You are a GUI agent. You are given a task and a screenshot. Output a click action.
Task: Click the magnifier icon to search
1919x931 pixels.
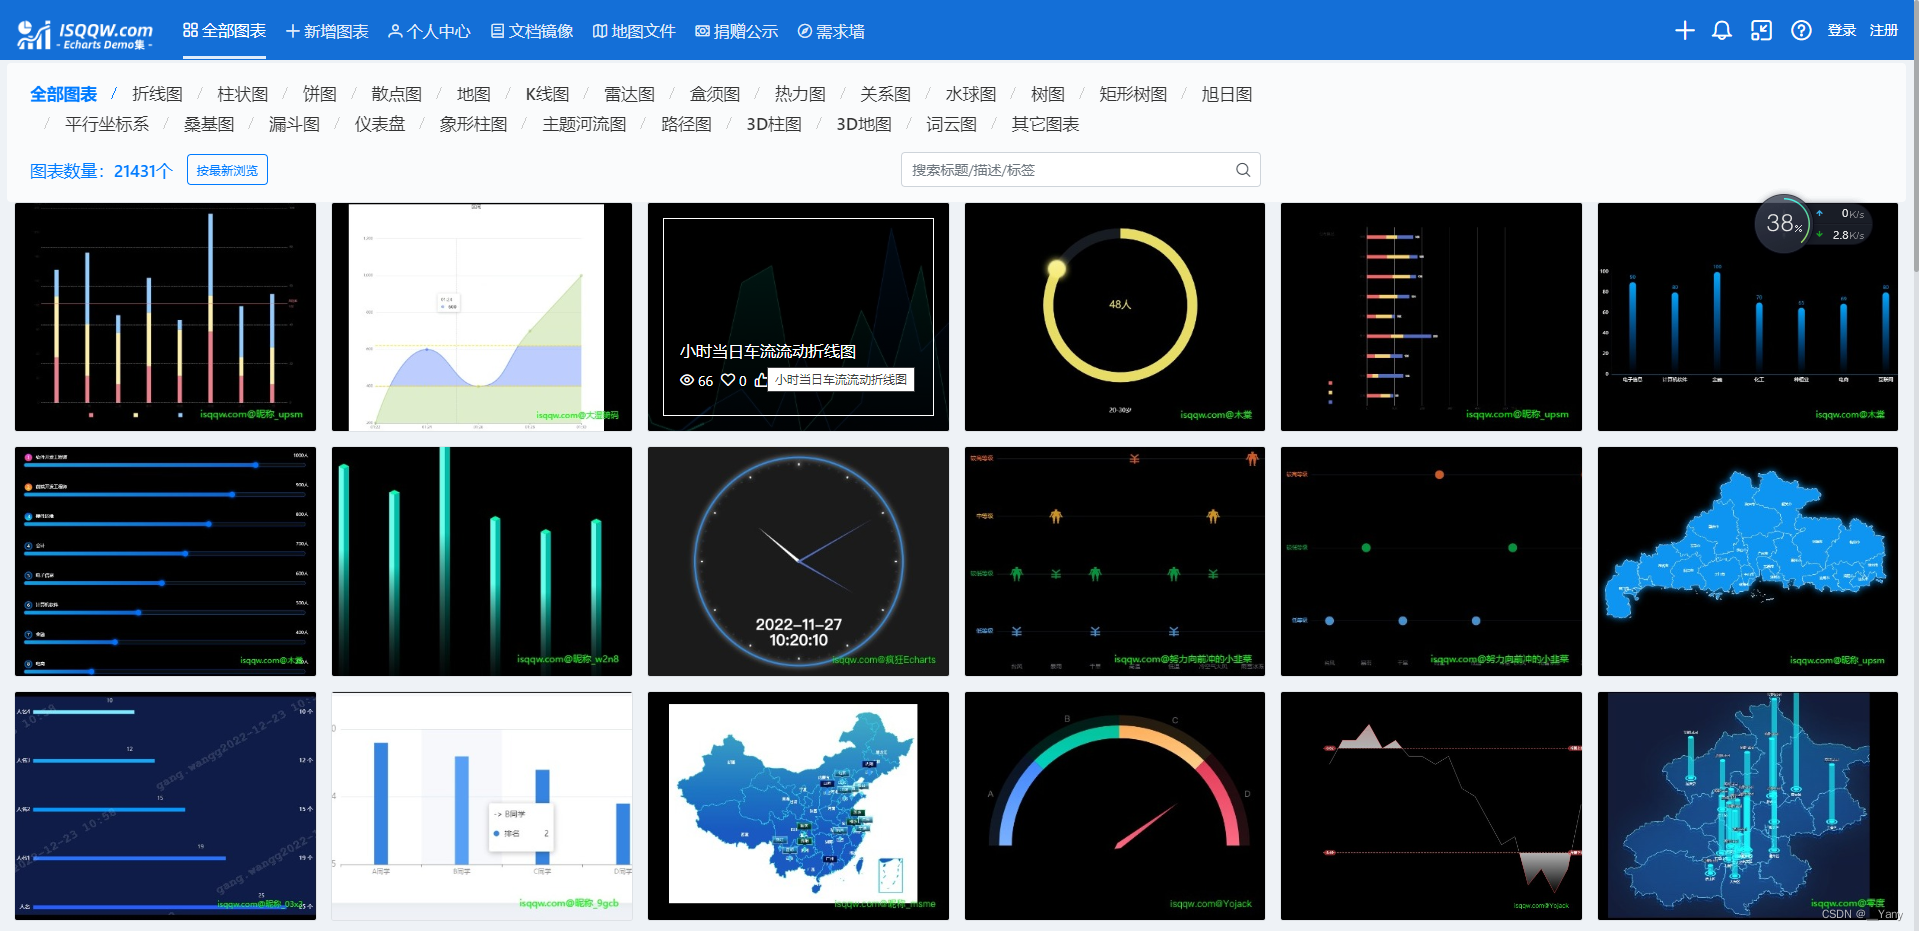(1243, 169)
